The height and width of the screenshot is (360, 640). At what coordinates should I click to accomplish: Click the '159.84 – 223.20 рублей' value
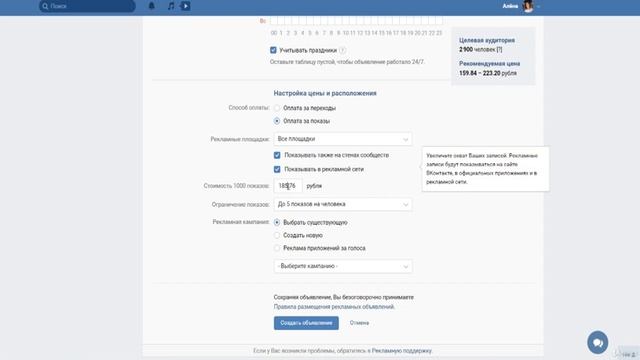point(488,73)
